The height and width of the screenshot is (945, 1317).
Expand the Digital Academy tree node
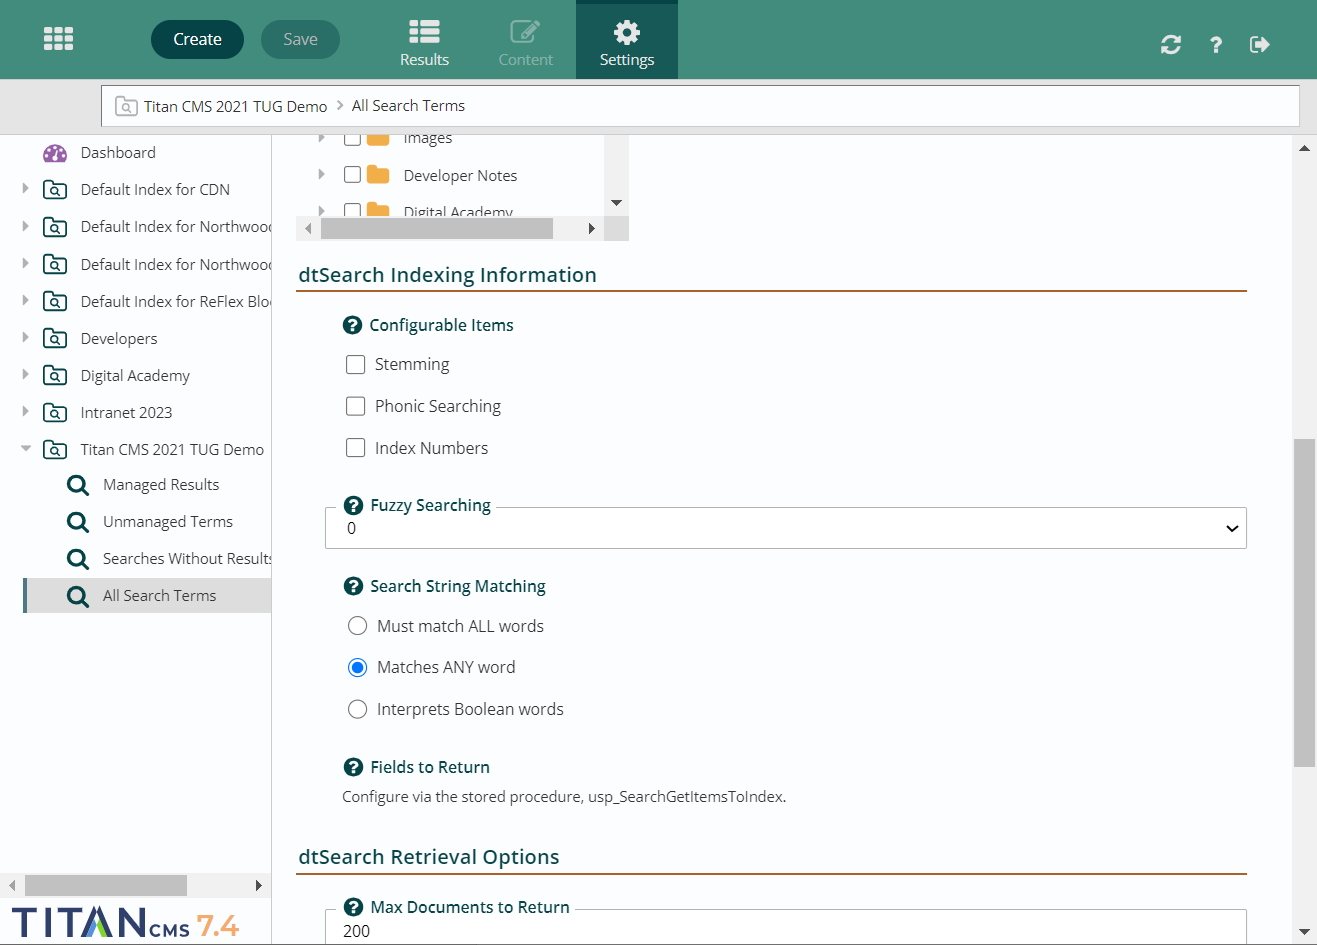click(25, 374)
